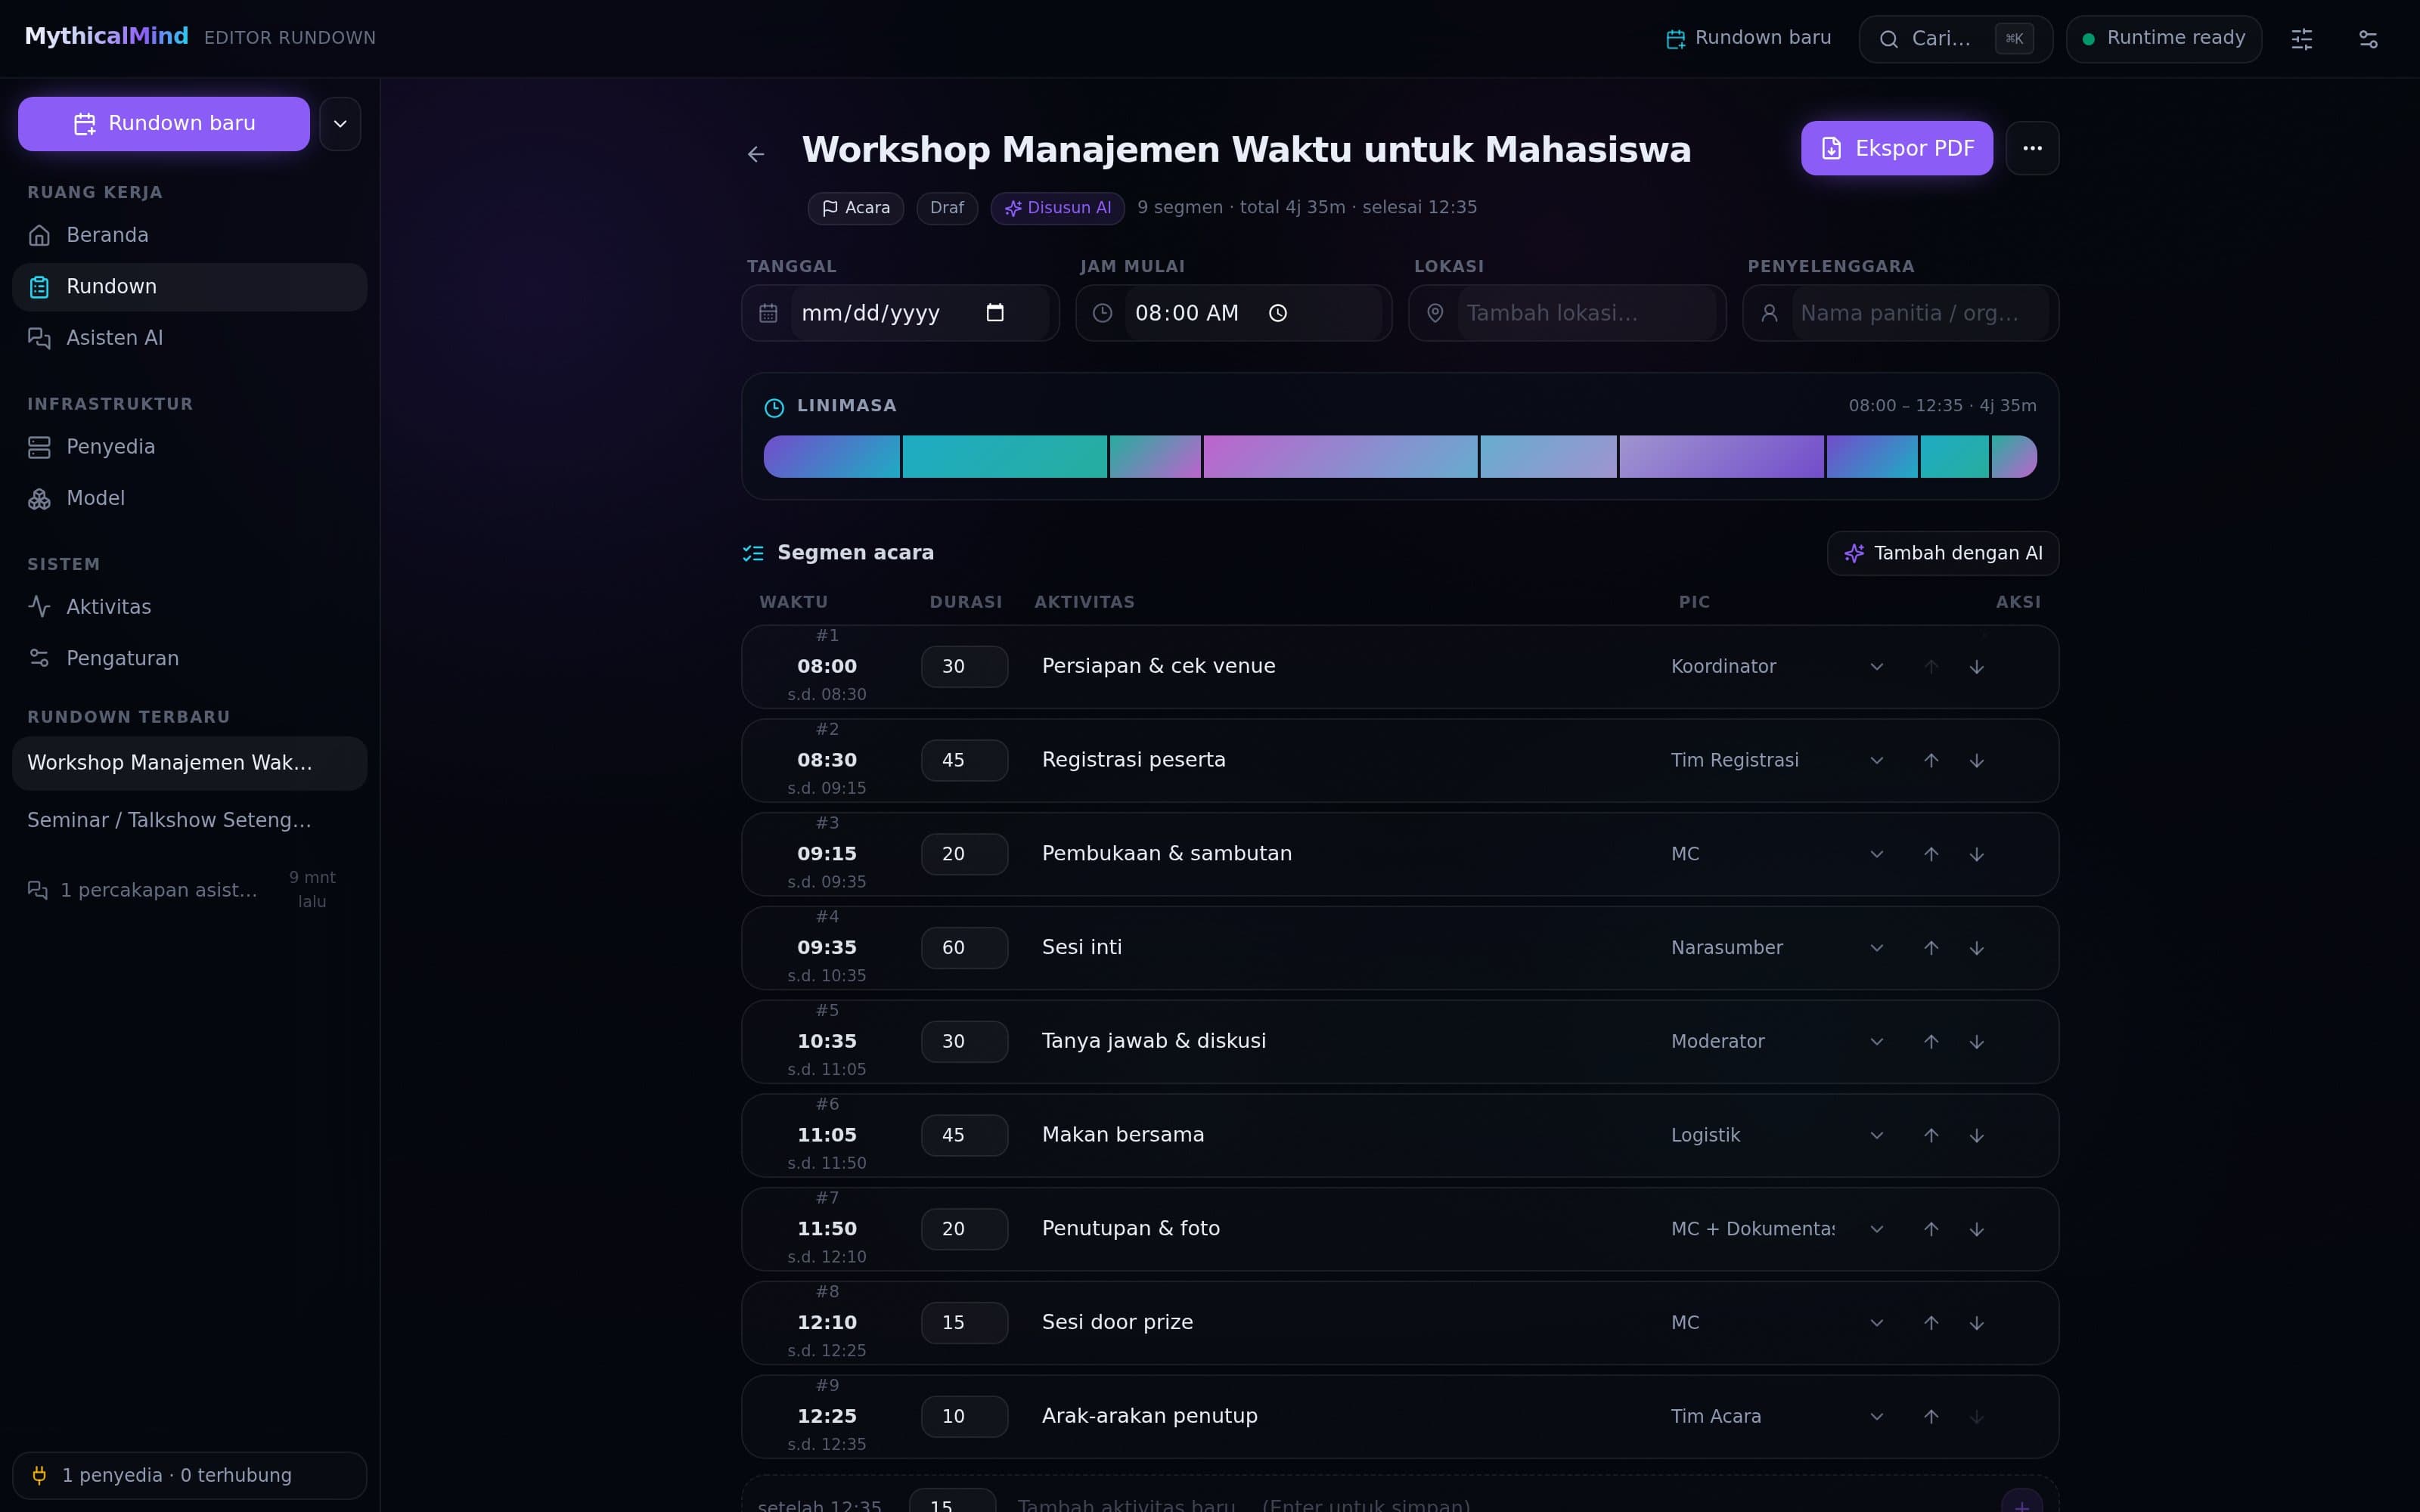Open Aktivitas in the Sistem section
2420x1512 pixels.
[189, 607]
